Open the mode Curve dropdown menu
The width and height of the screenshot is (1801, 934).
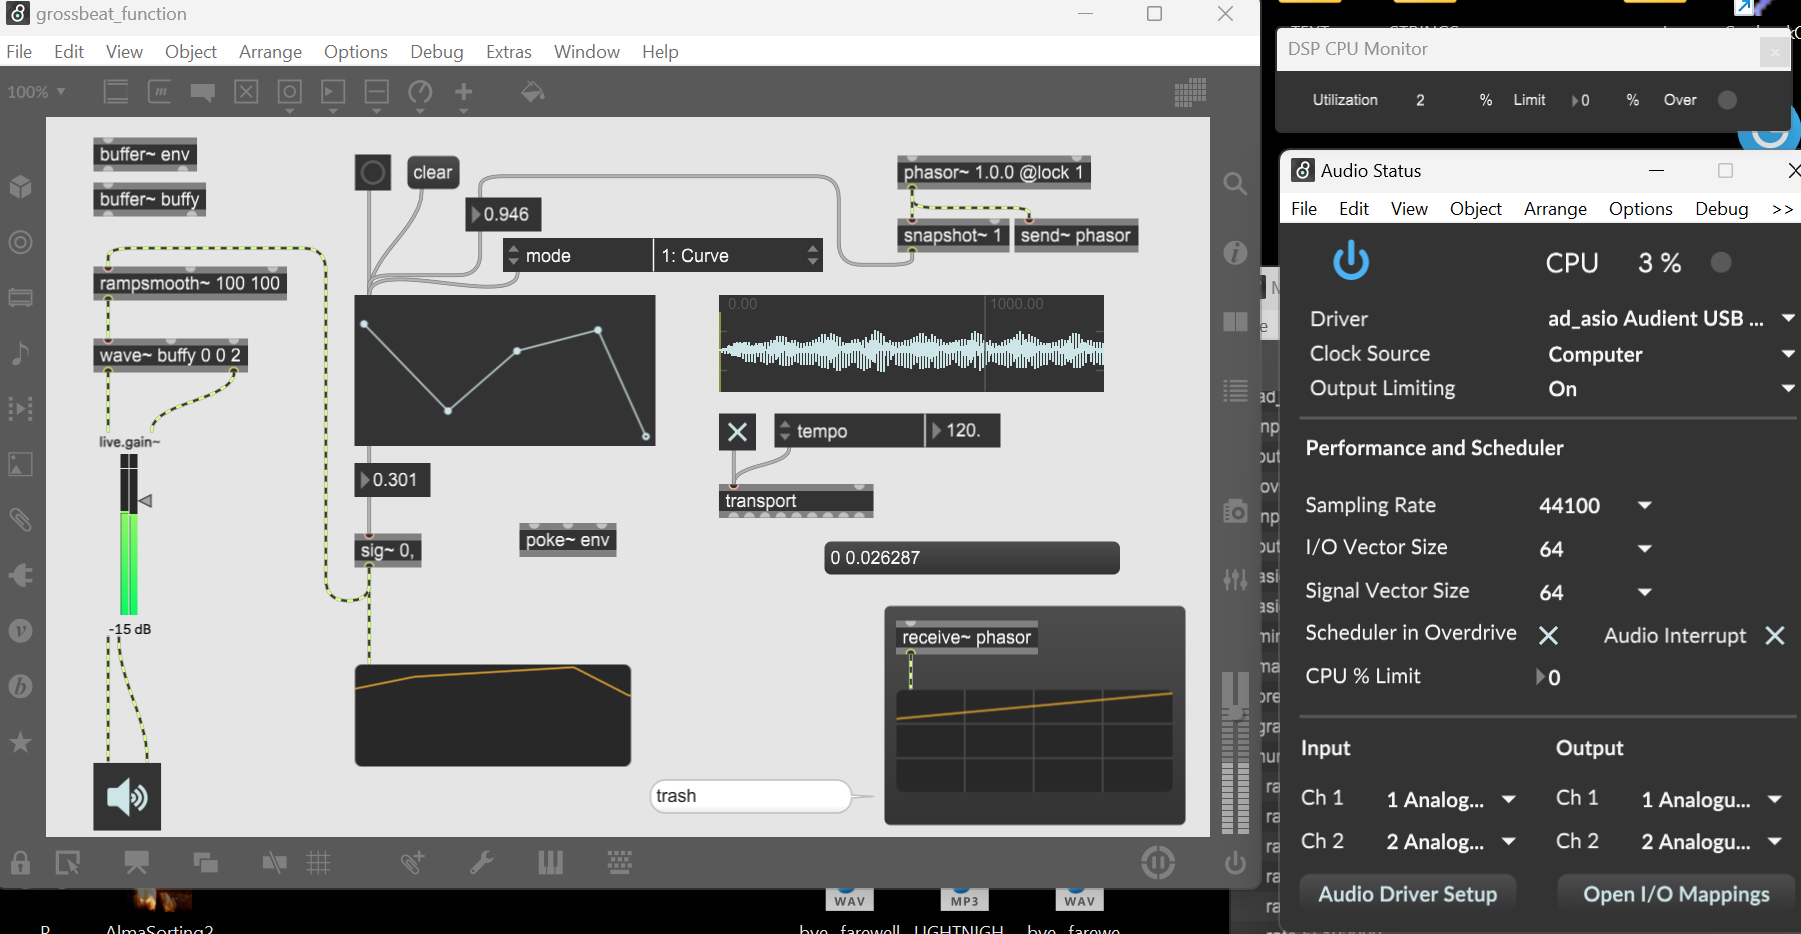tap(738, 256)
